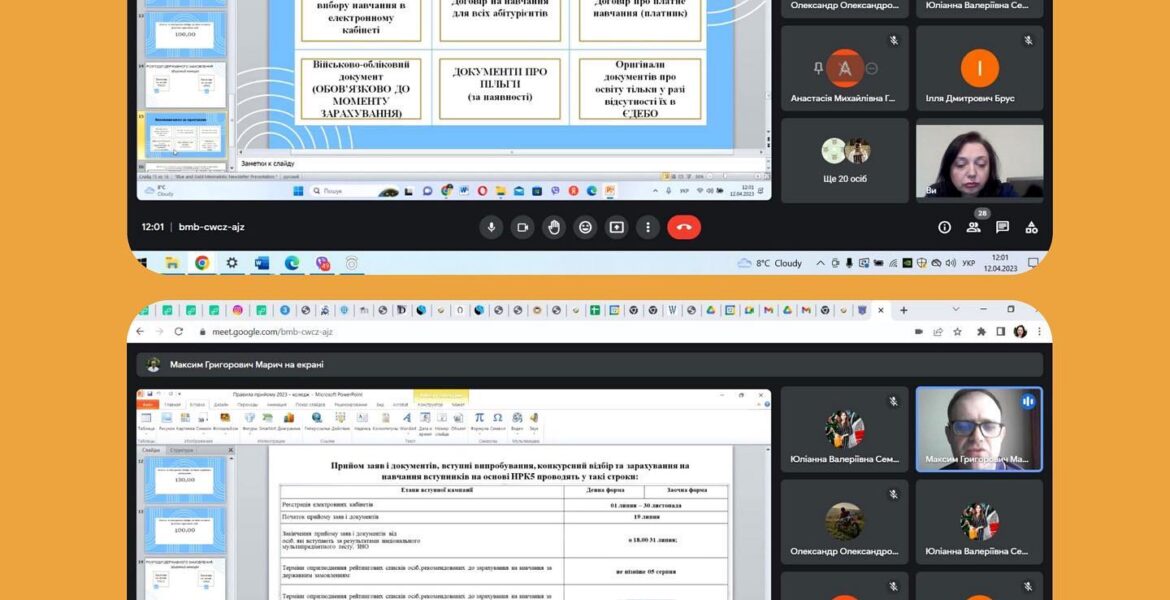This screenshot has width=1170, height=600.
Task: Open chat with everyone icon
Action: click(x=1002, y=227)
